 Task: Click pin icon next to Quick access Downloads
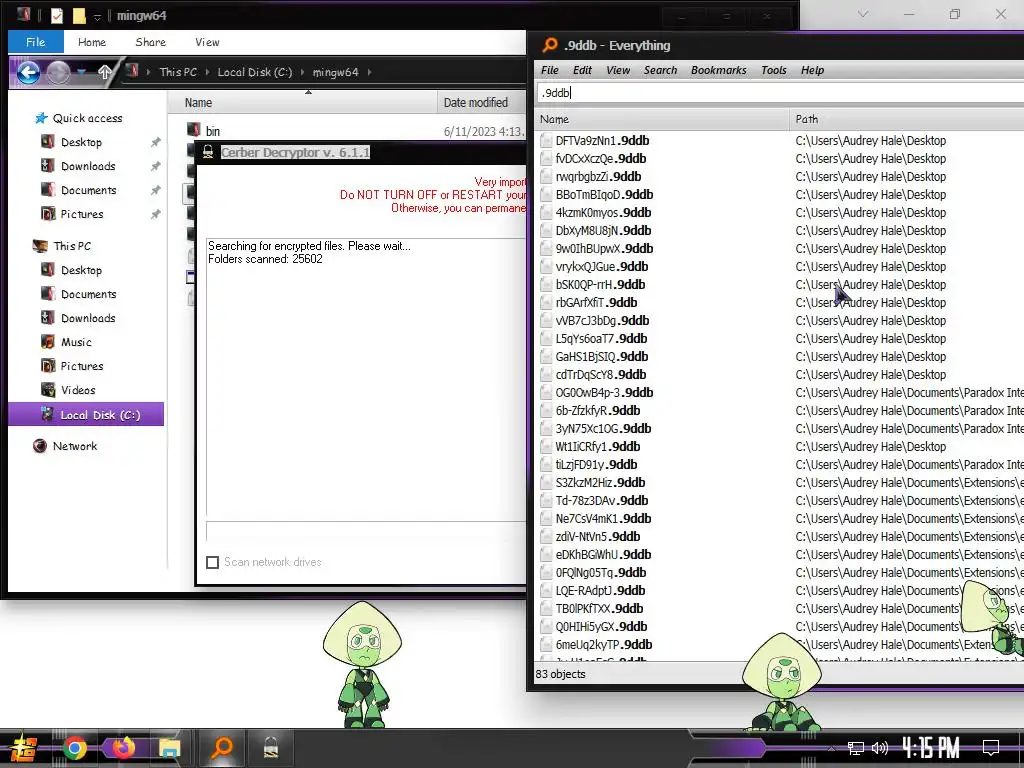click(155, 166)
